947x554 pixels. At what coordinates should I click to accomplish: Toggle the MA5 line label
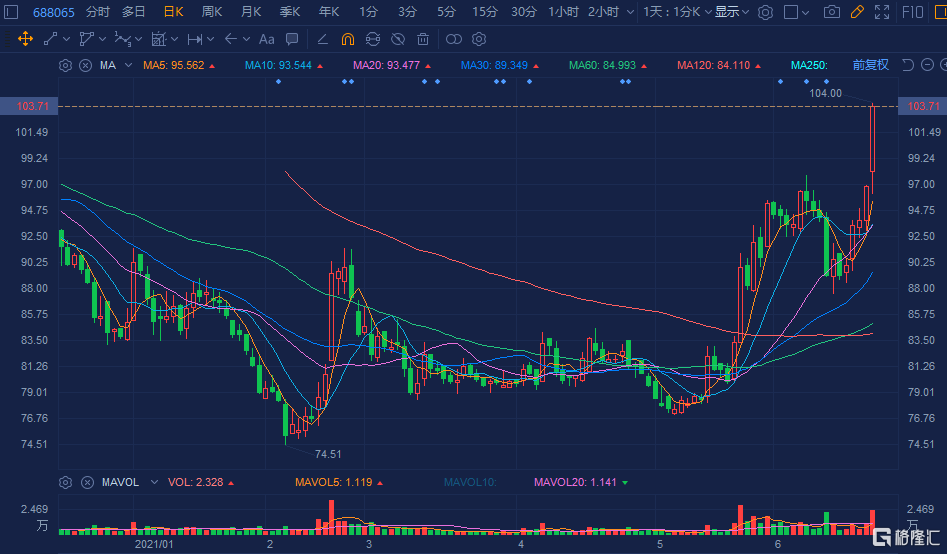pyautogui.click(x=174, y=65)
